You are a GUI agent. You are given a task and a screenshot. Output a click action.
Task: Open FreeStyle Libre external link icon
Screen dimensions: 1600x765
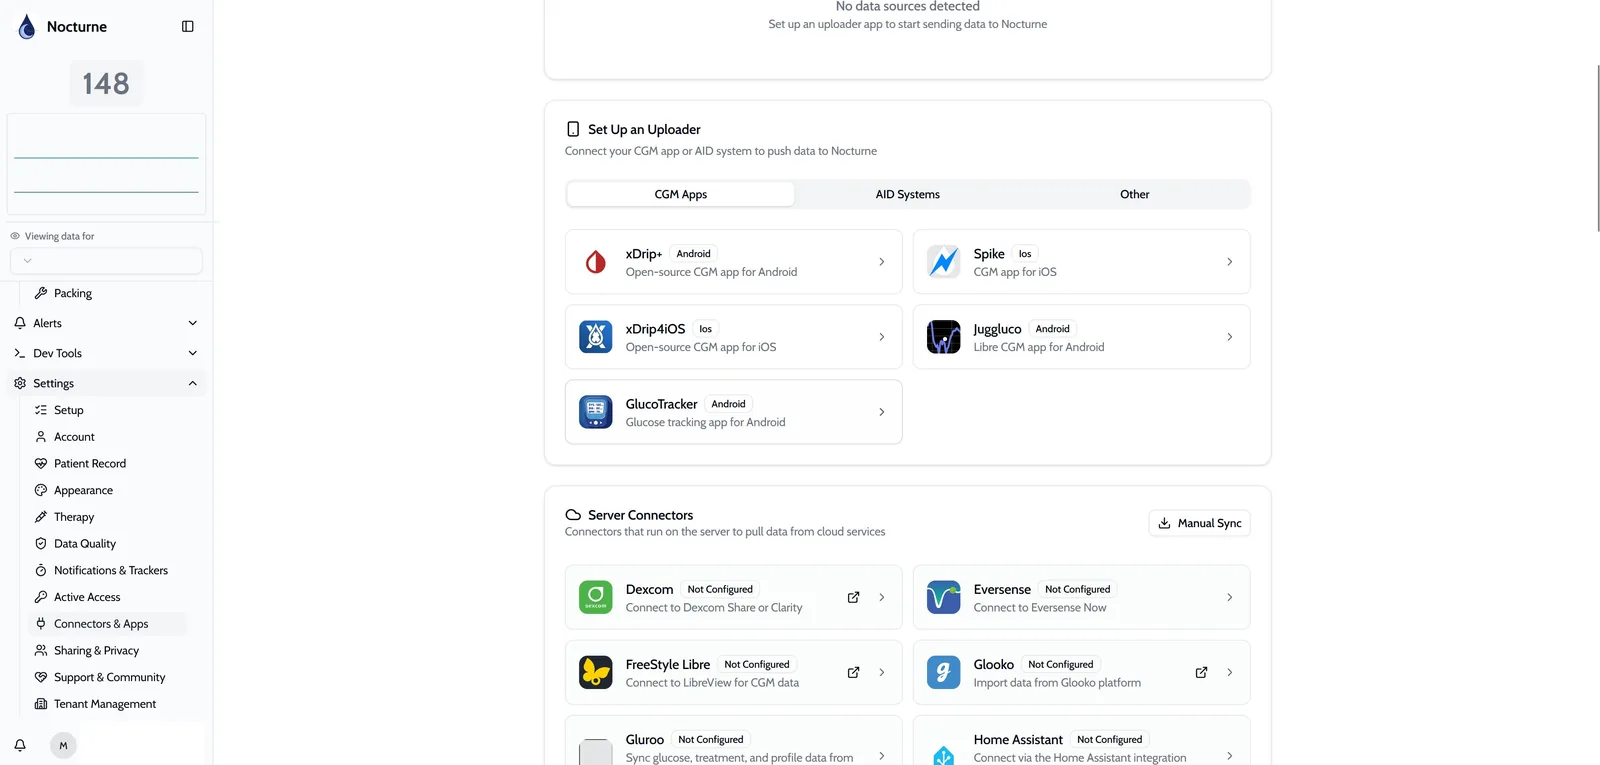854,672
